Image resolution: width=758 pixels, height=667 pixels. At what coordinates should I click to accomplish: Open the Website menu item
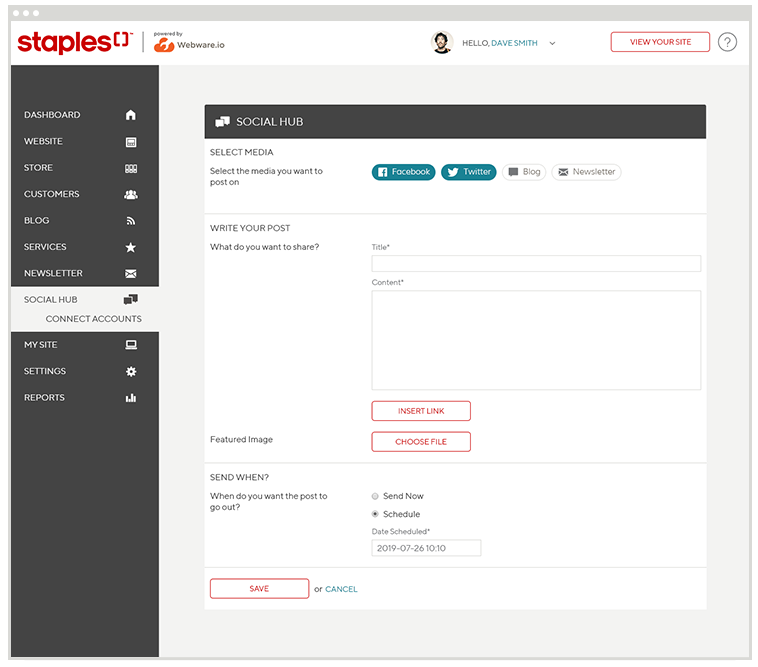pyautogui.click(x=44, y=142)
